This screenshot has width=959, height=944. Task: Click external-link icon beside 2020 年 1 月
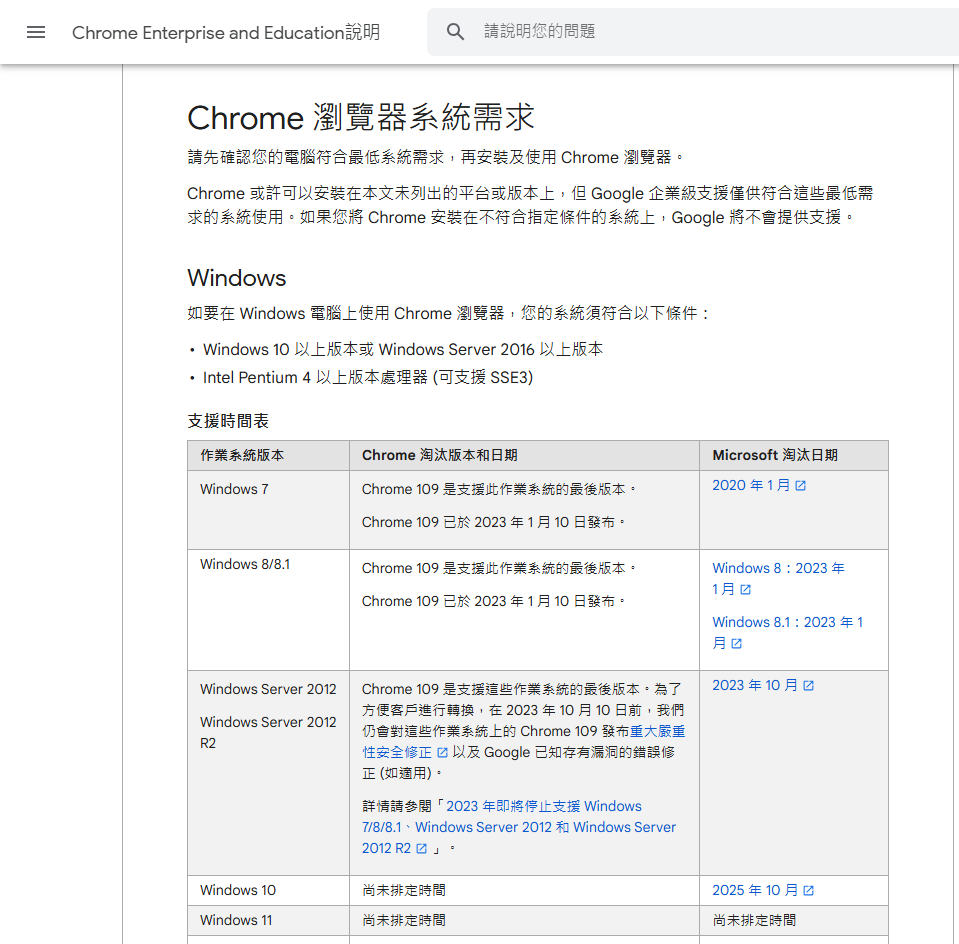(x=800, y=486)
